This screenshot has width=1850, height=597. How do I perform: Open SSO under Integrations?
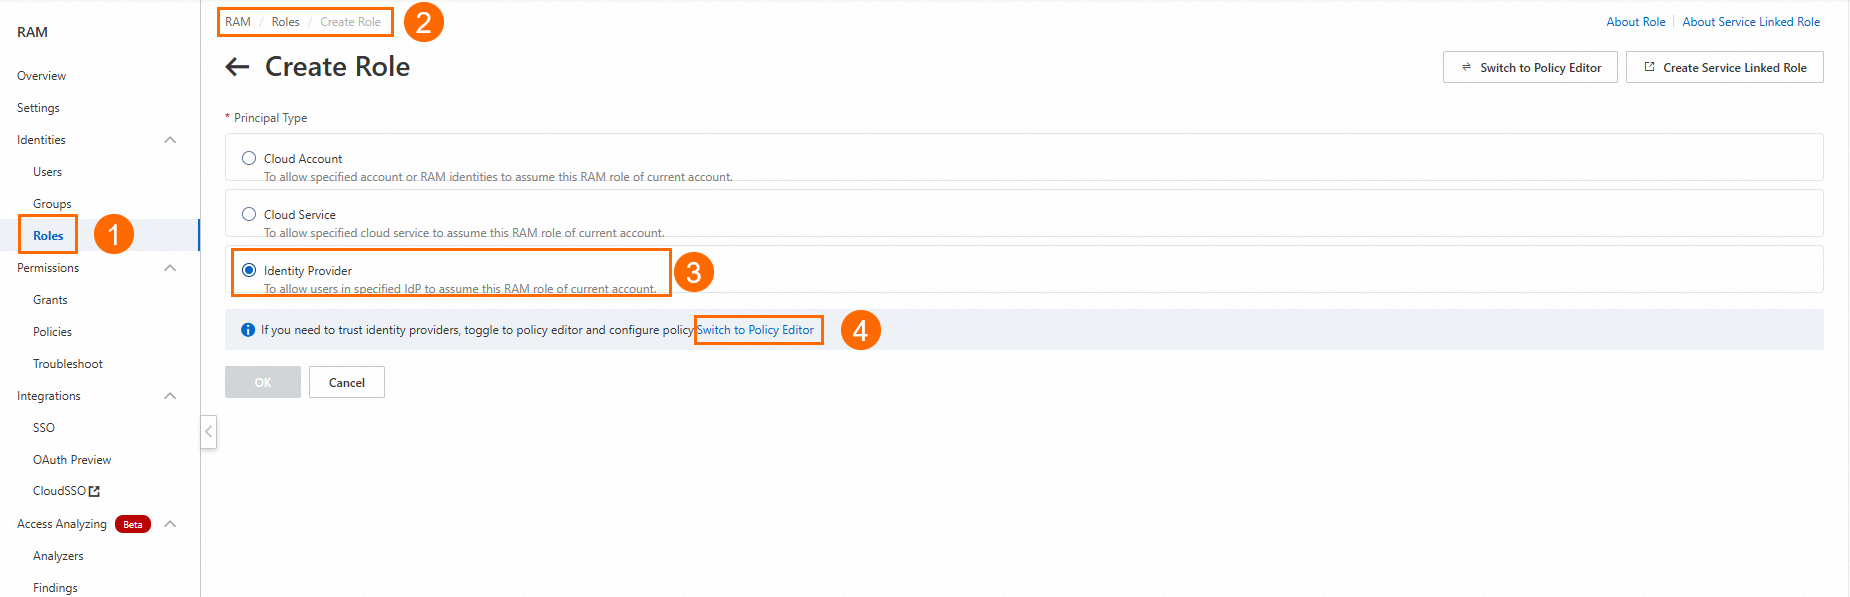click(44, 428)
